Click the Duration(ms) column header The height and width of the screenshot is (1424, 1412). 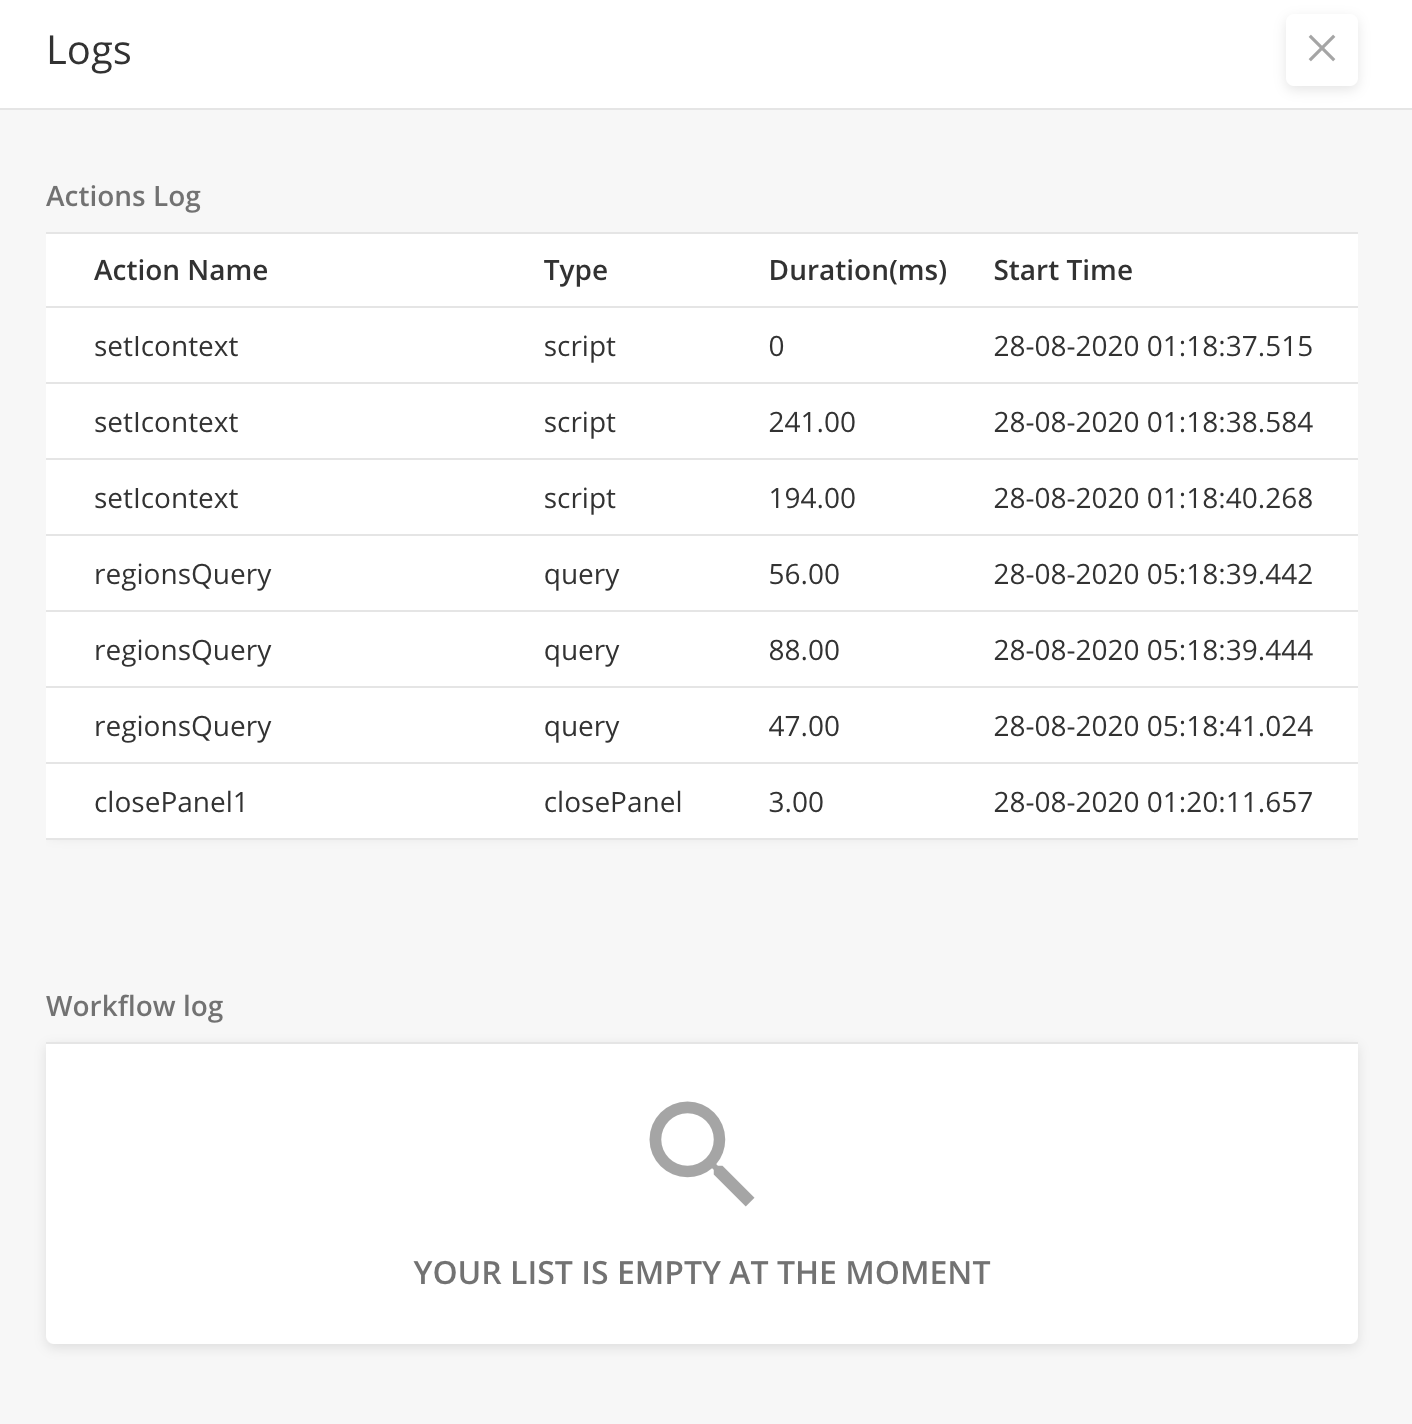[857, 270]
